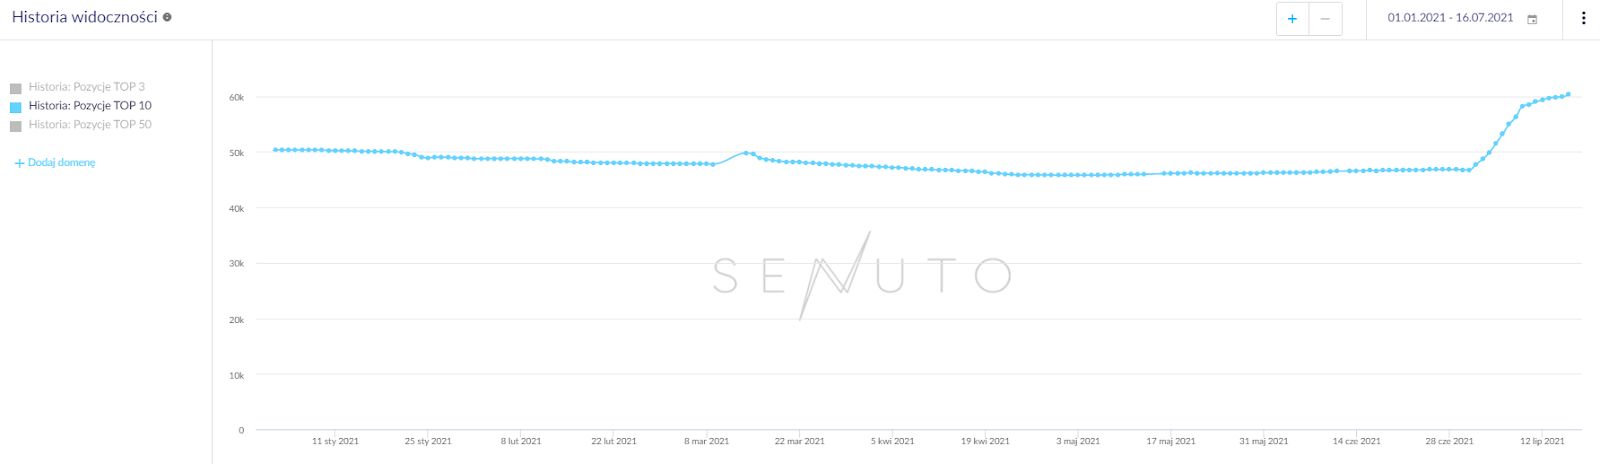
Task: Click the 8 mar 2021 axis label
Action: [706, 441]
